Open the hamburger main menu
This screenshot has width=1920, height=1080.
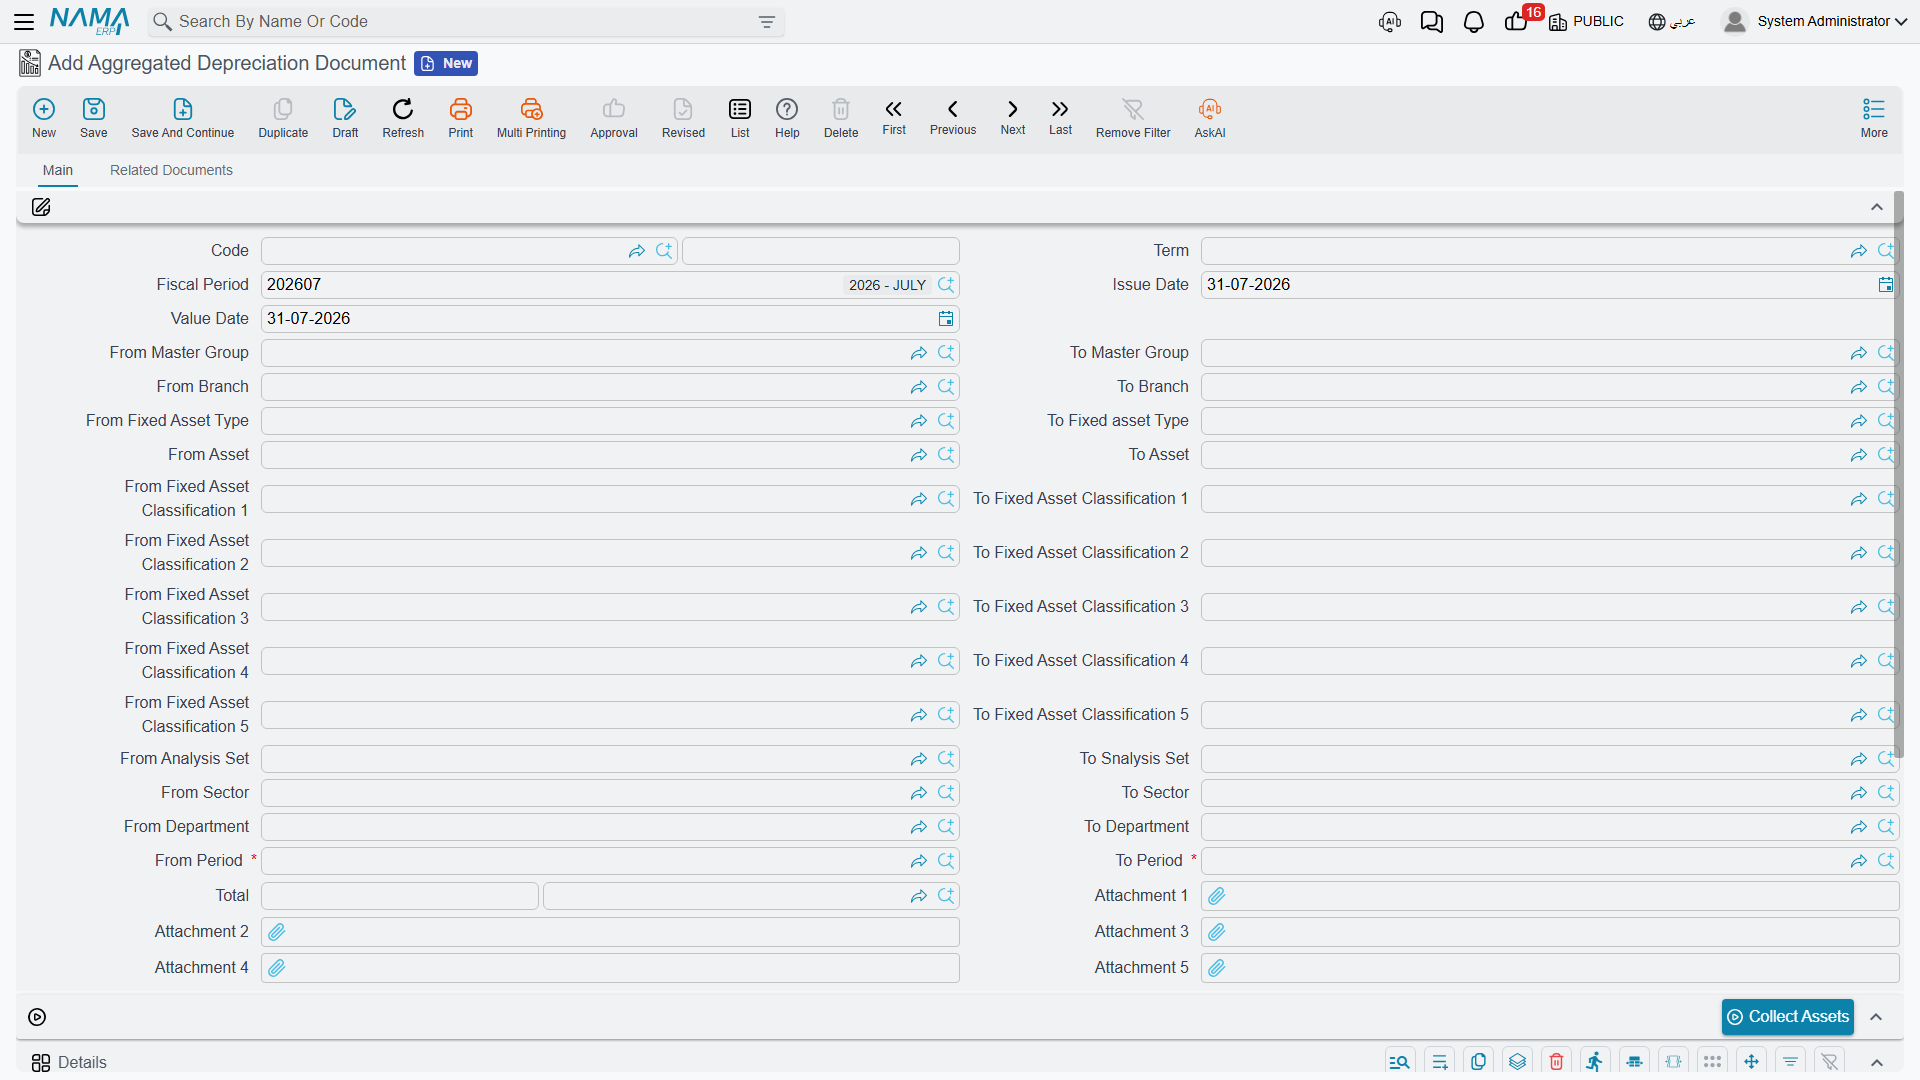[x=24, y=21]
